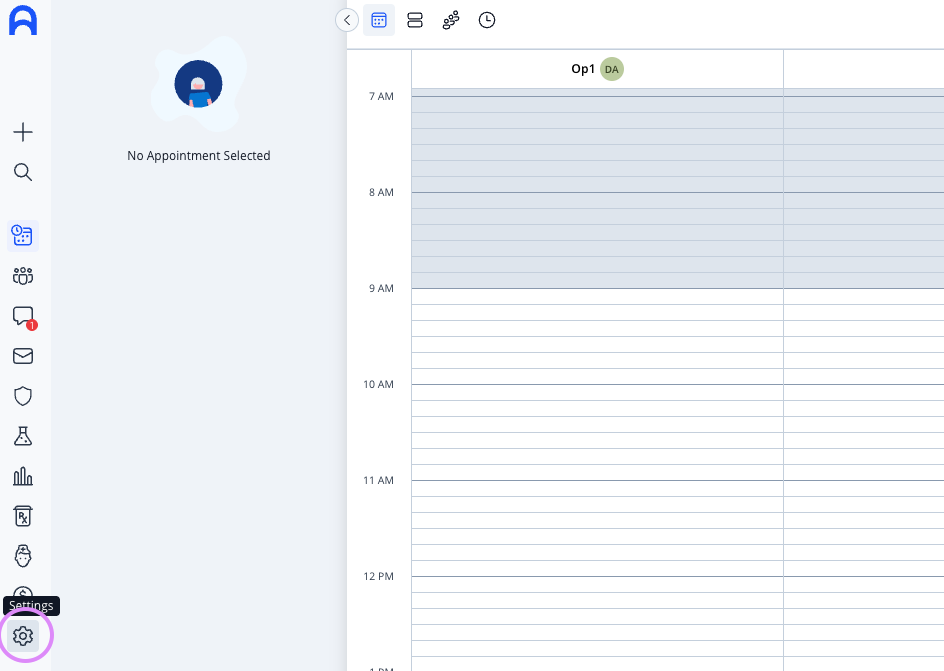Viewport: 944px width, 671px height.
Task: Open chat messages with one notification
Action: point(23,317)
